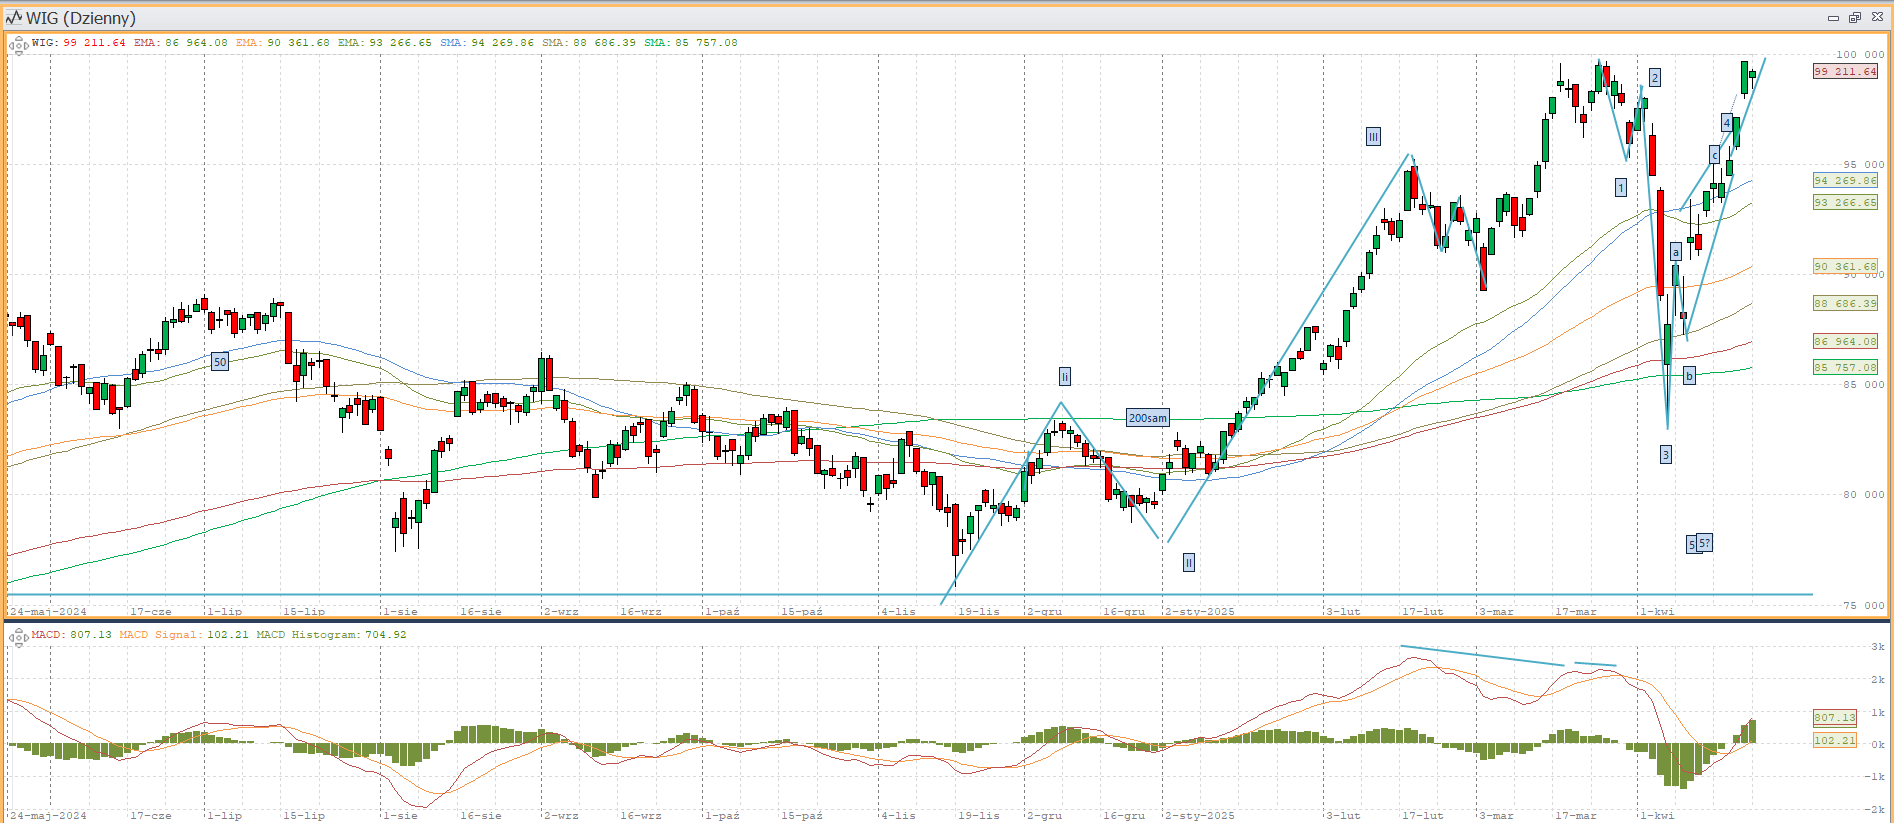This screenshot has height=823, width=1894.
Task: Click the 807.13 MACD value axis tag
Action: point(1834,717)
